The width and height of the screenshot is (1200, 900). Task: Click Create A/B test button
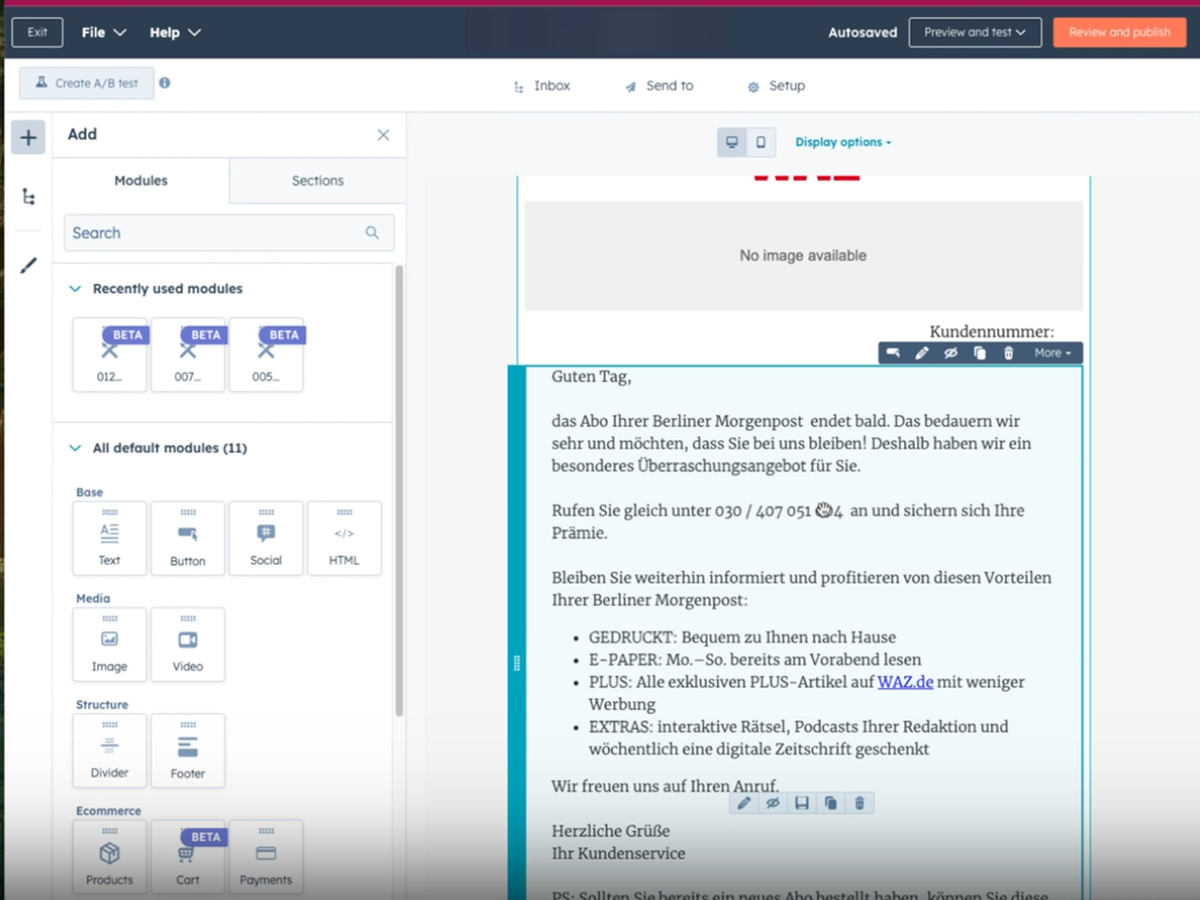[87, 83]
